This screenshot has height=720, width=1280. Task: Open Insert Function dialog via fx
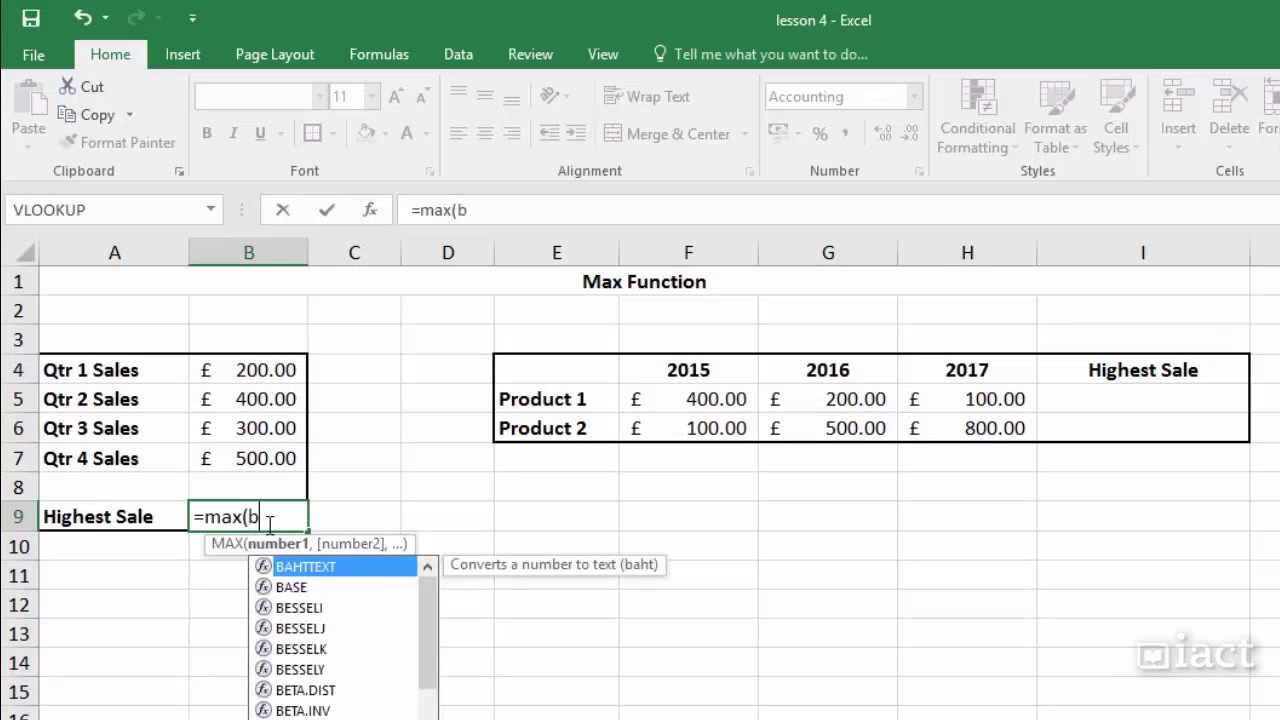tap(370, 210)
